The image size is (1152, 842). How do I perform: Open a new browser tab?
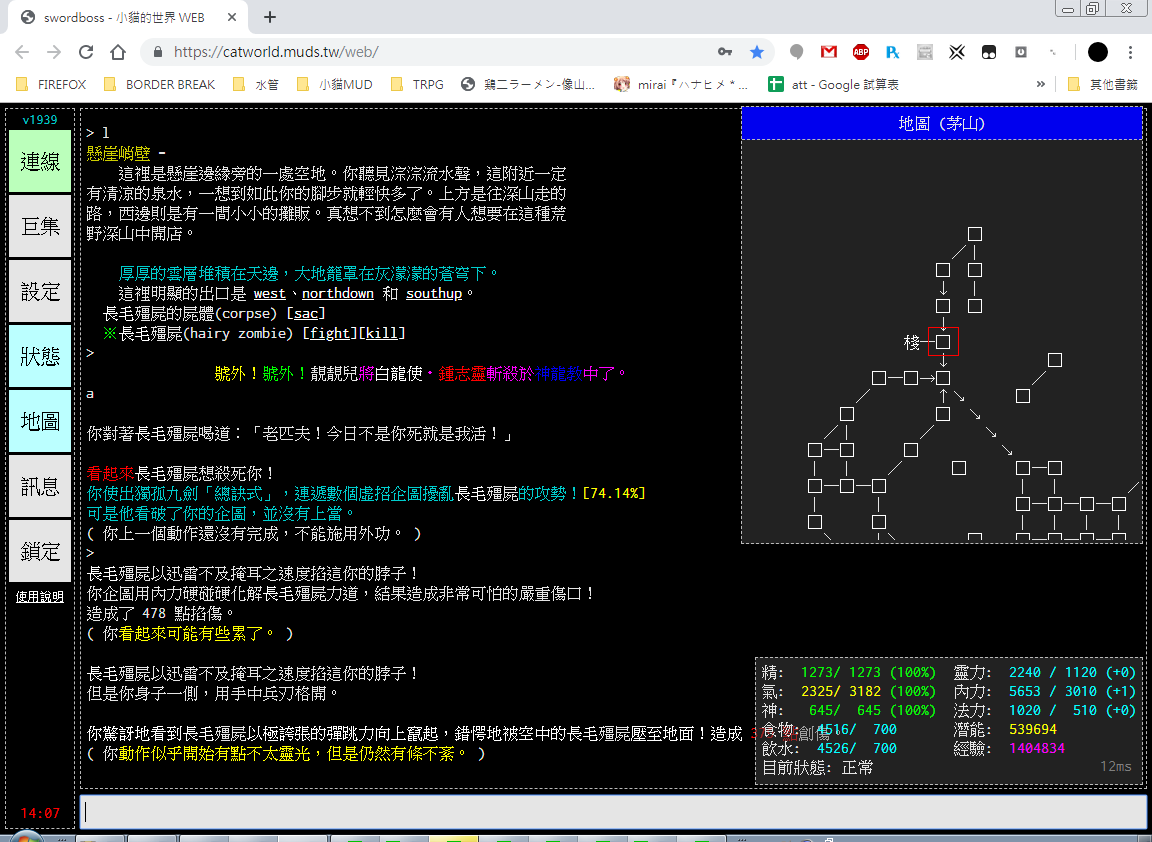[x=270, y=17]
